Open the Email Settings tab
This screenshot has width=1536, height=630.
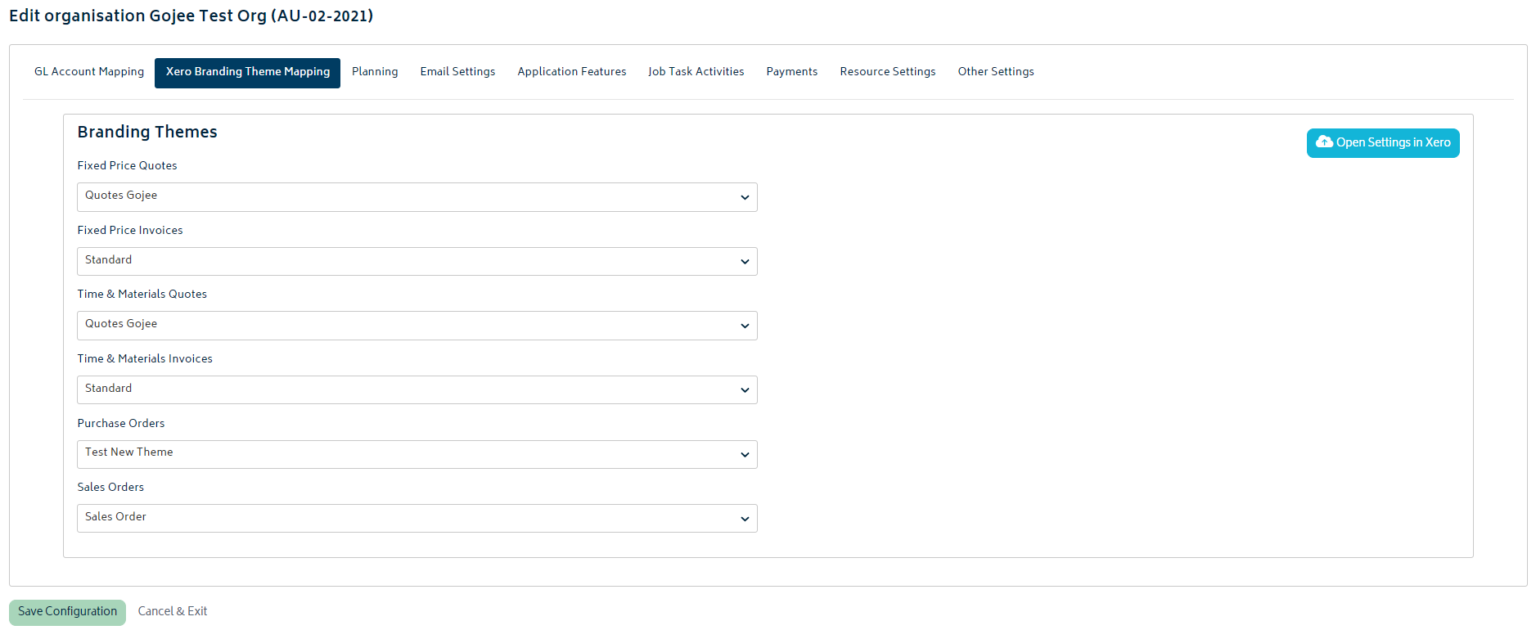[457, 71]
